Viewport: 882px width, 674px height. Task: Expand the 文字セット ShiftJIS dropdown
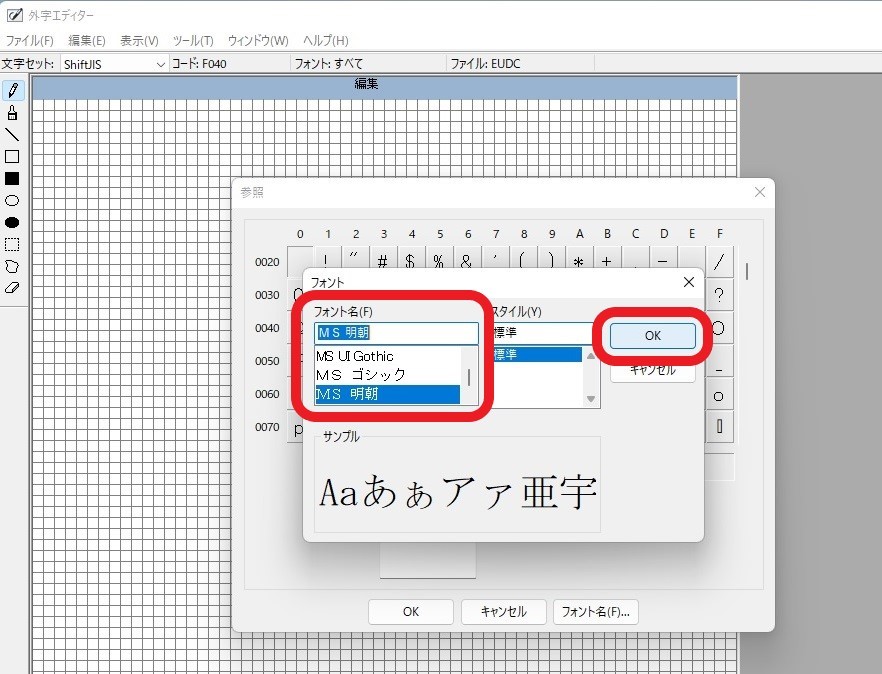coord(160,64)
